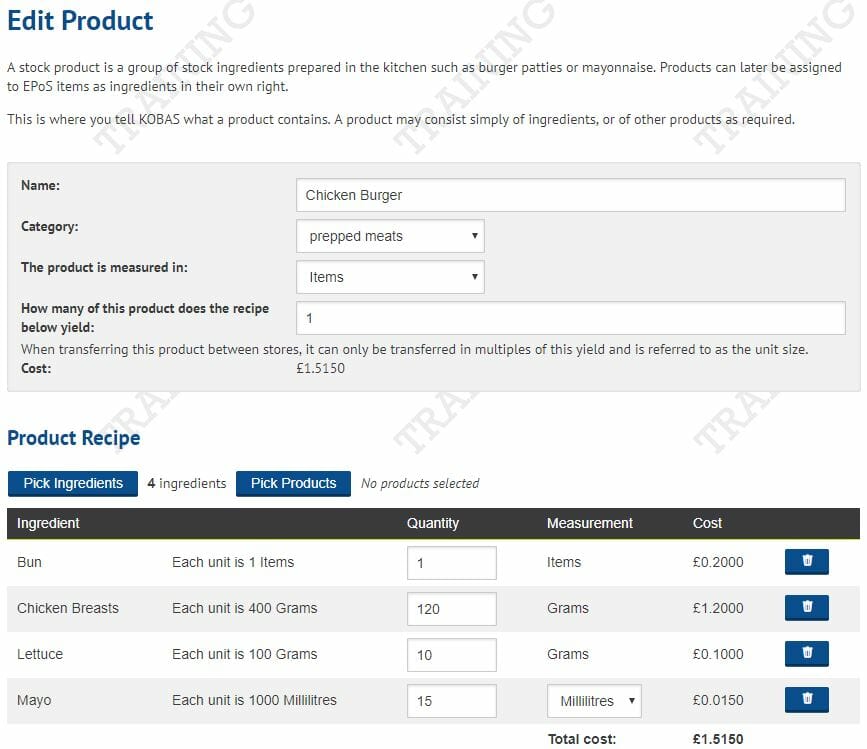Click the recipe yield quantity field
867x749 pixels.
click(x=570, y=318)
